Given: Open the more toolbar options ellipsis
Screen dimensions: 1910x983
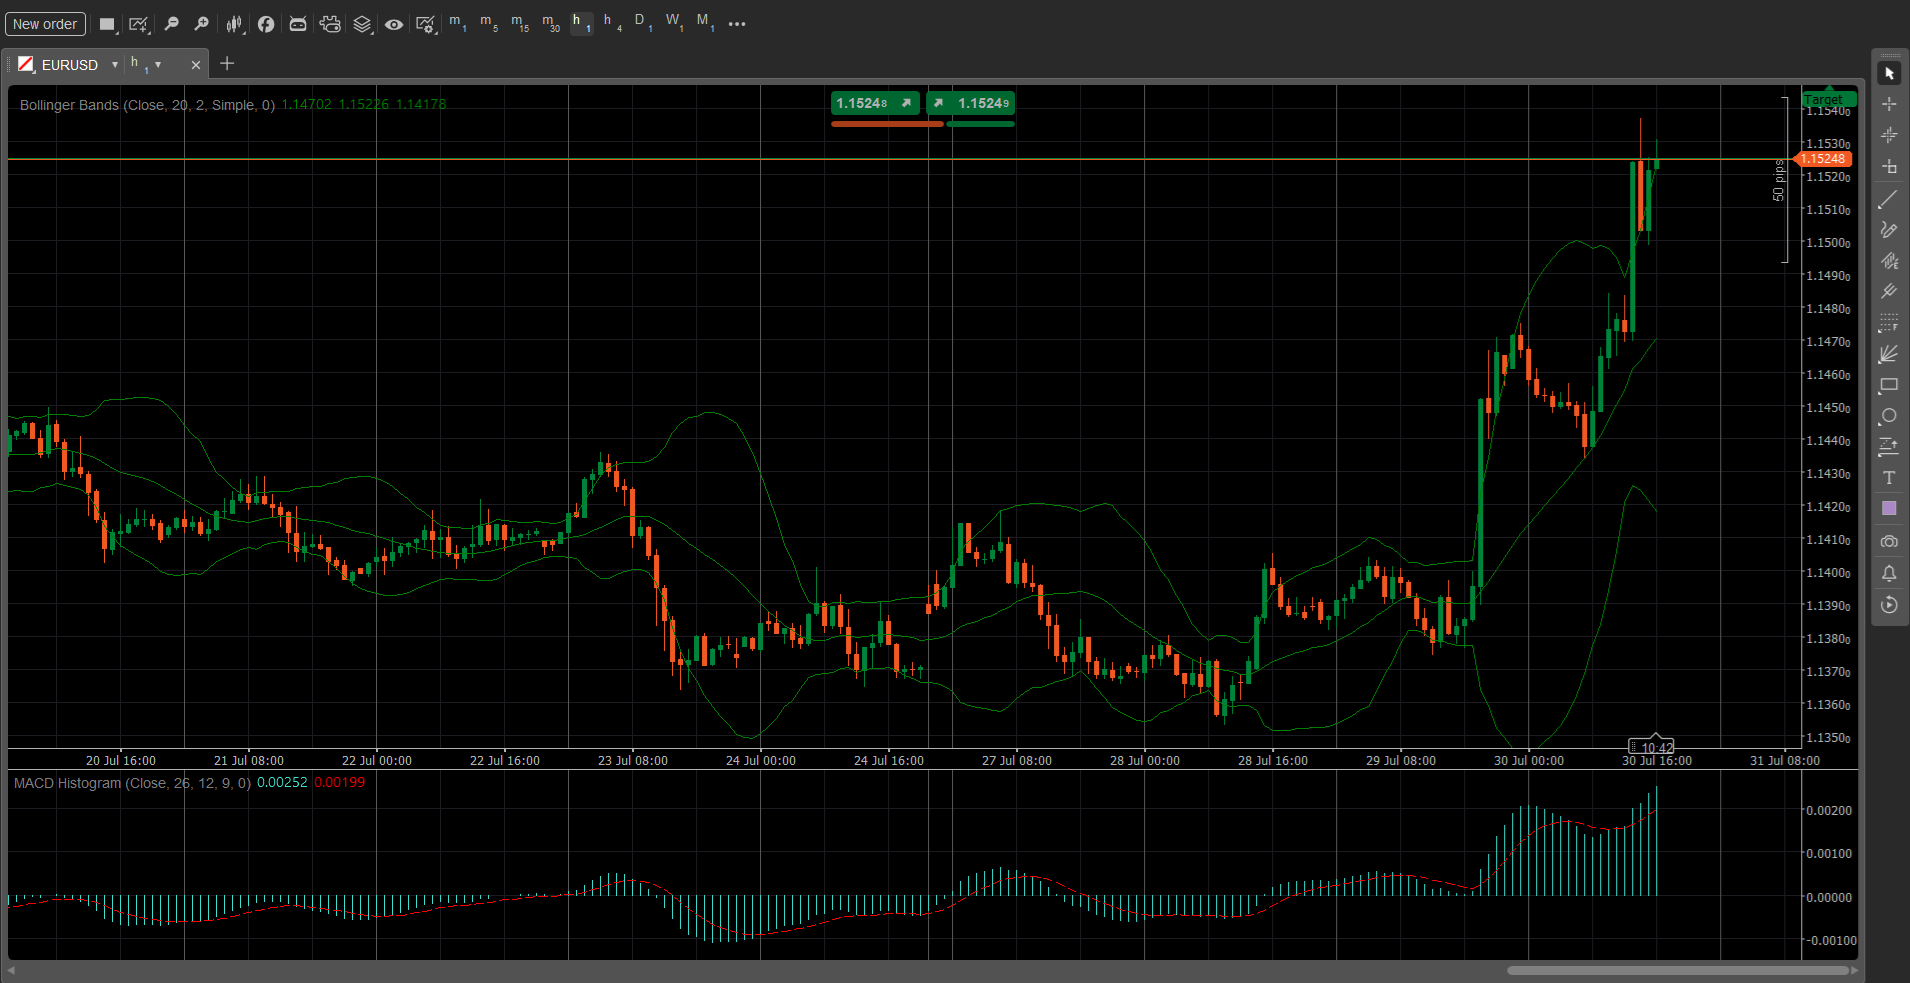Looking at the screenshot, I should coord(737,24).
